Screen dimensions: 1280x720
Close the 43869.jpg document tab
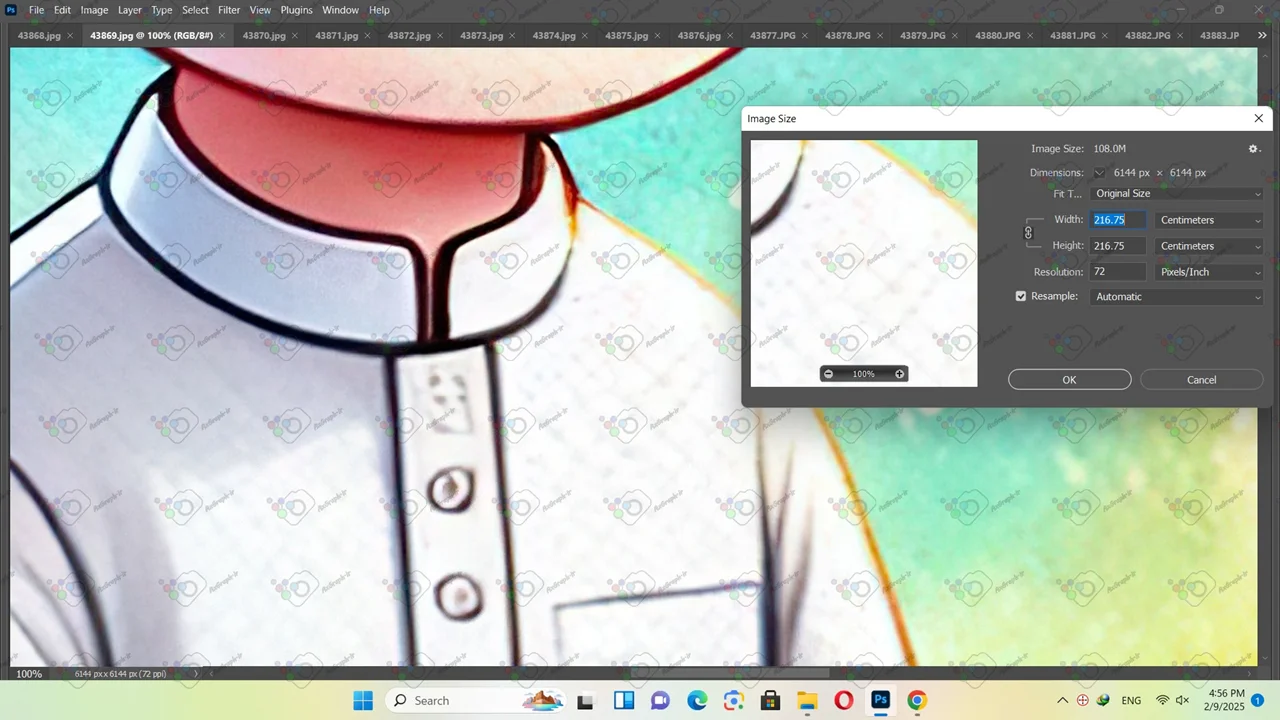222,36
